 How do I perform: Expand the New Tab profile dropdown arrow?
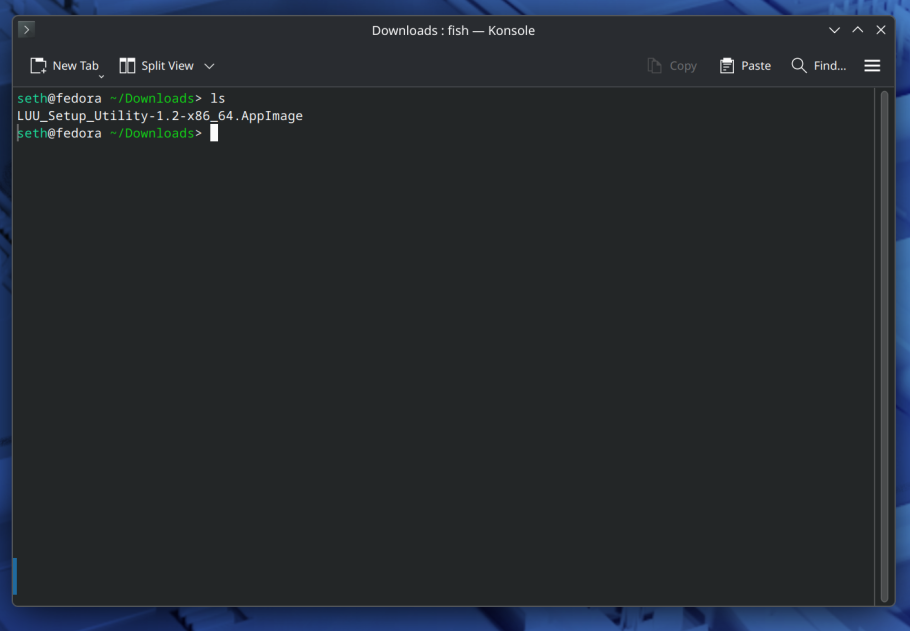click(x=101, y=76)
